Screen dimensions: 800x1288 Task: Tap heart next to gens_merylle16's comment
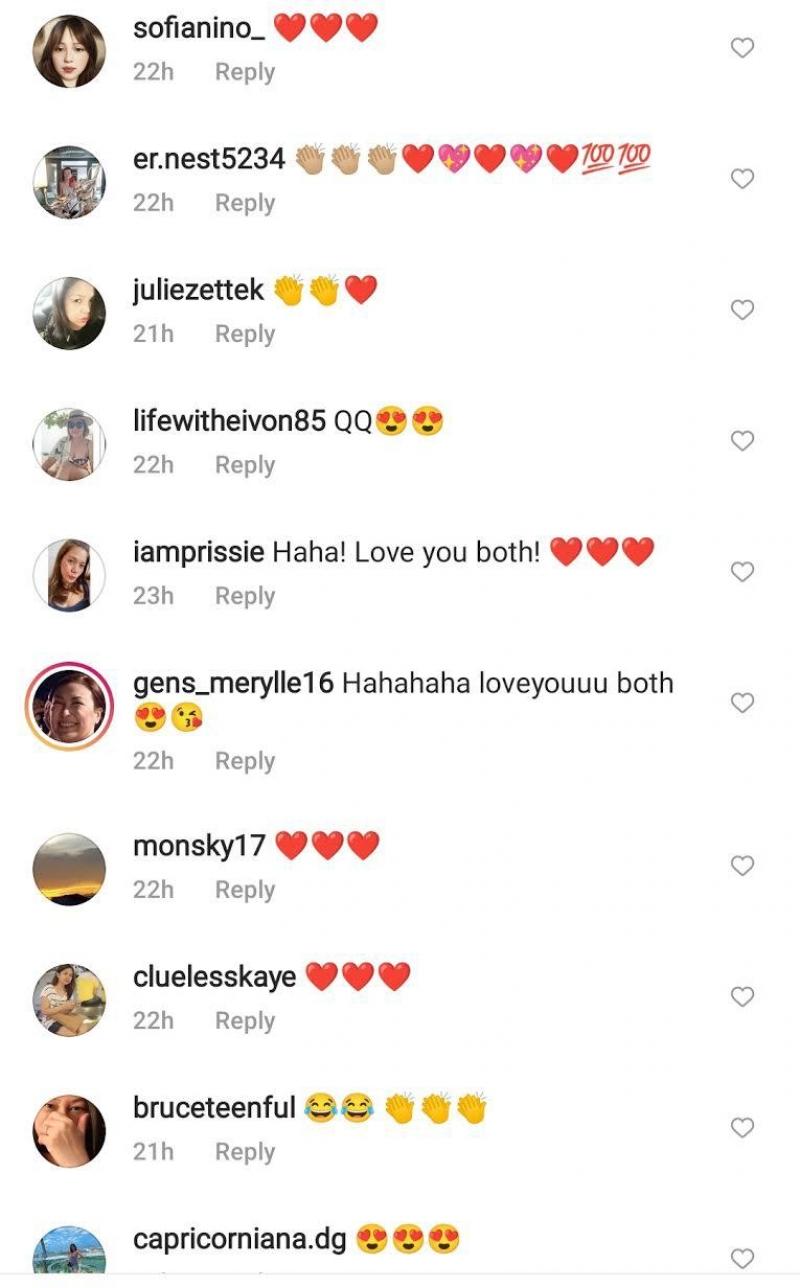[742, 704]
